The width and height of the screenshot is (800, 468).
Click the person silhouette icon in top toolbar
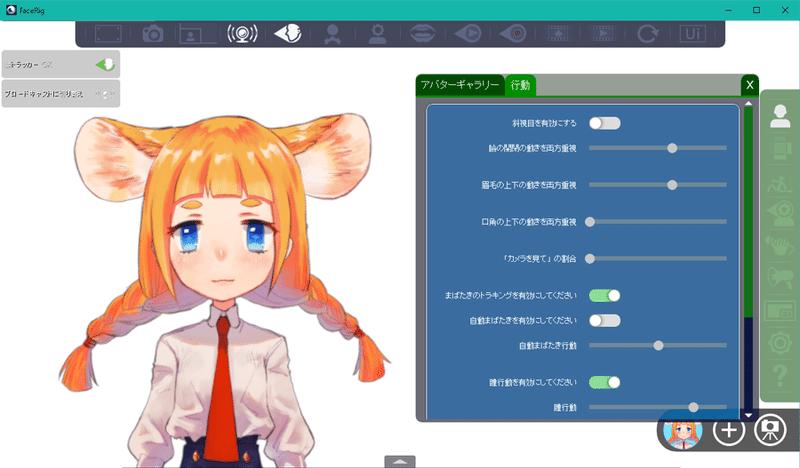[x=333, y=34]
